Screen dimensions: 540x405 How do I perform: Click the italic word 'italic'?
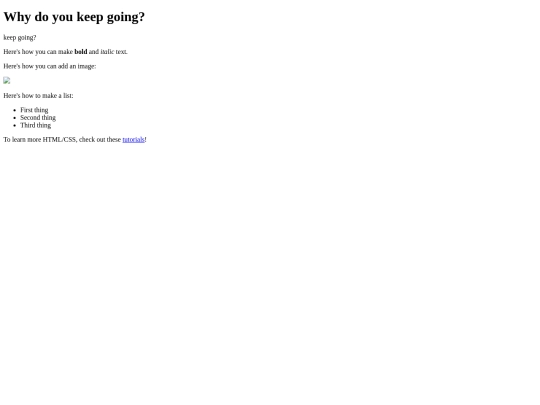click(x=107, y=52)
